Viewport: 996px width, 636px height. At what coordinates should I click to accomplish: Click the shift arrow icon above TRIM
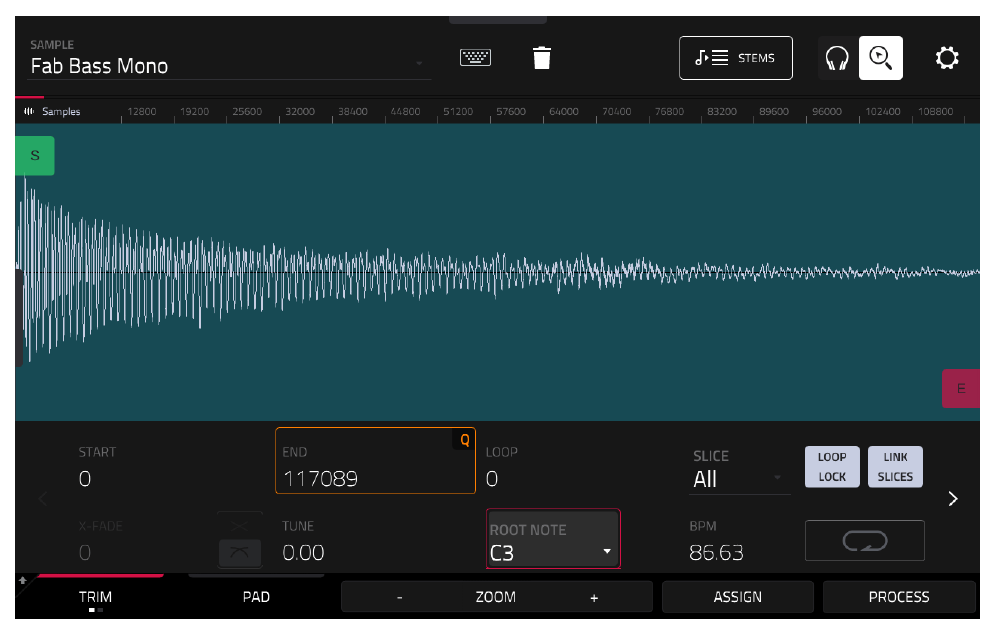click(23, 580)
